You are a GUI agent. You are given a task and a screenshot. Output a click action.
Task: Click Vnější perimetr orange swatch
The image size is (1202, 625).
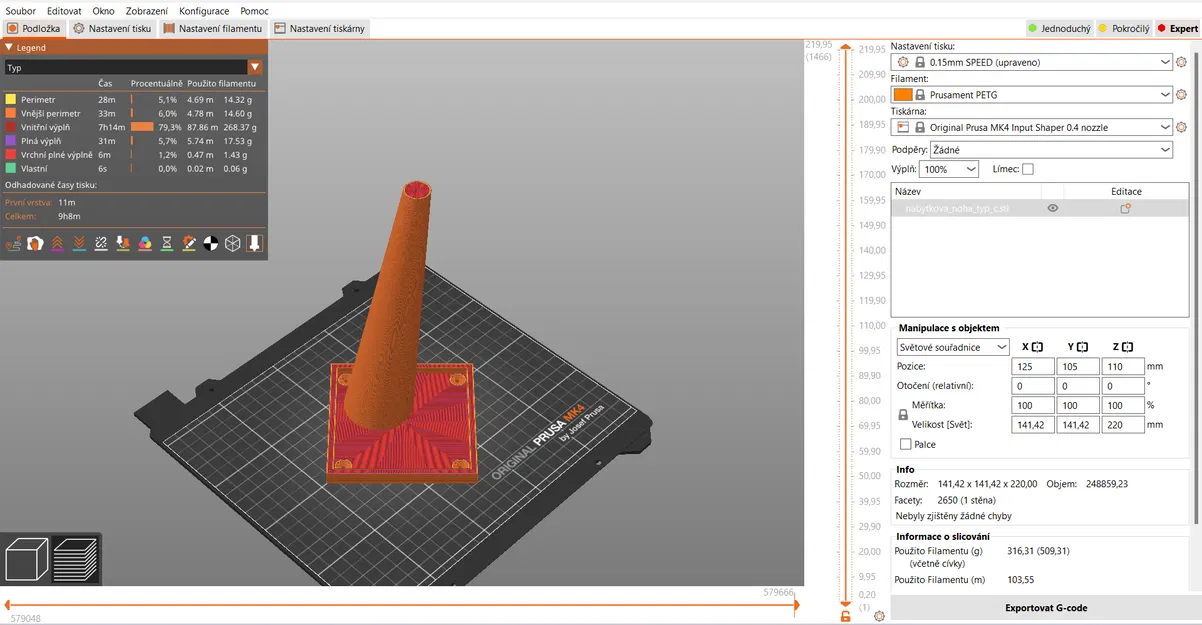(10, 113)
